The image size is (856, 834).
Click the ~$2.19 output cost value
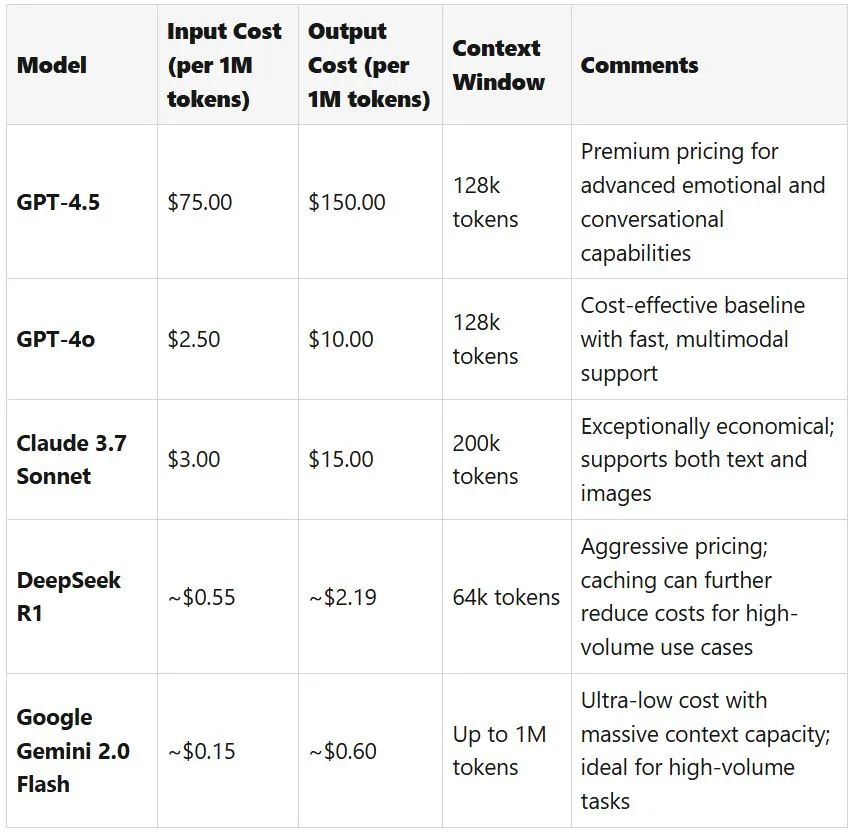tap(343, 597)
